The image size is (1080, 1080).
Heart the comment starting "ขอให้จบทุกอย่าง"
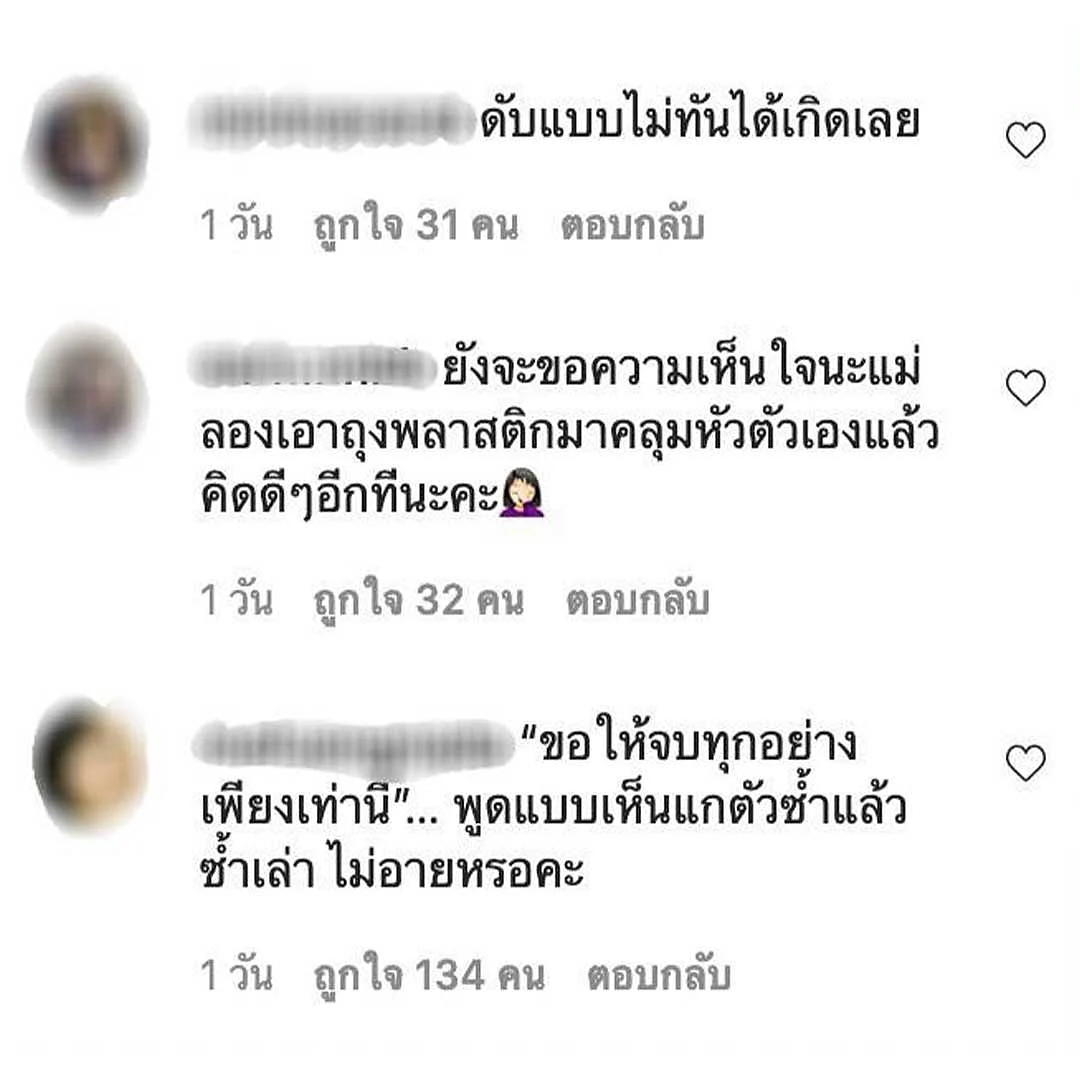click(x=1026, y=762)
